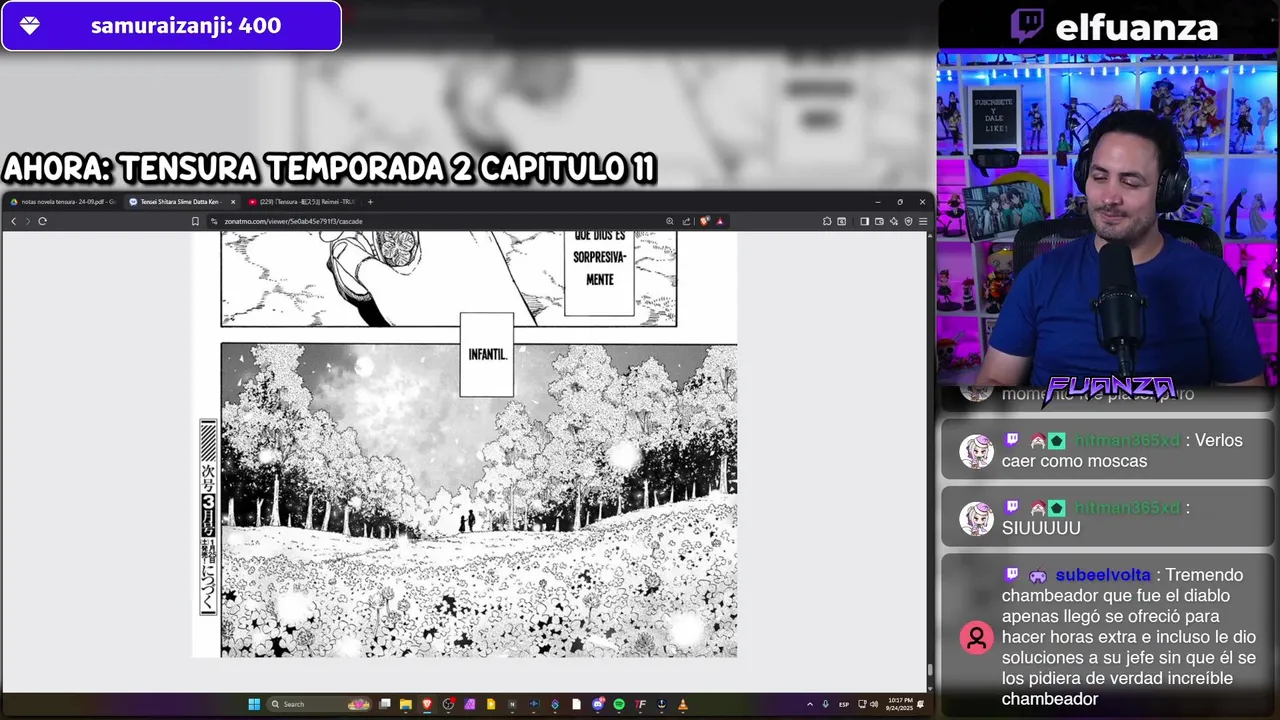Switch to the Tensura Reimei YouTube tab
This screenshot has height=720, width=1280.
pos(301,202)
